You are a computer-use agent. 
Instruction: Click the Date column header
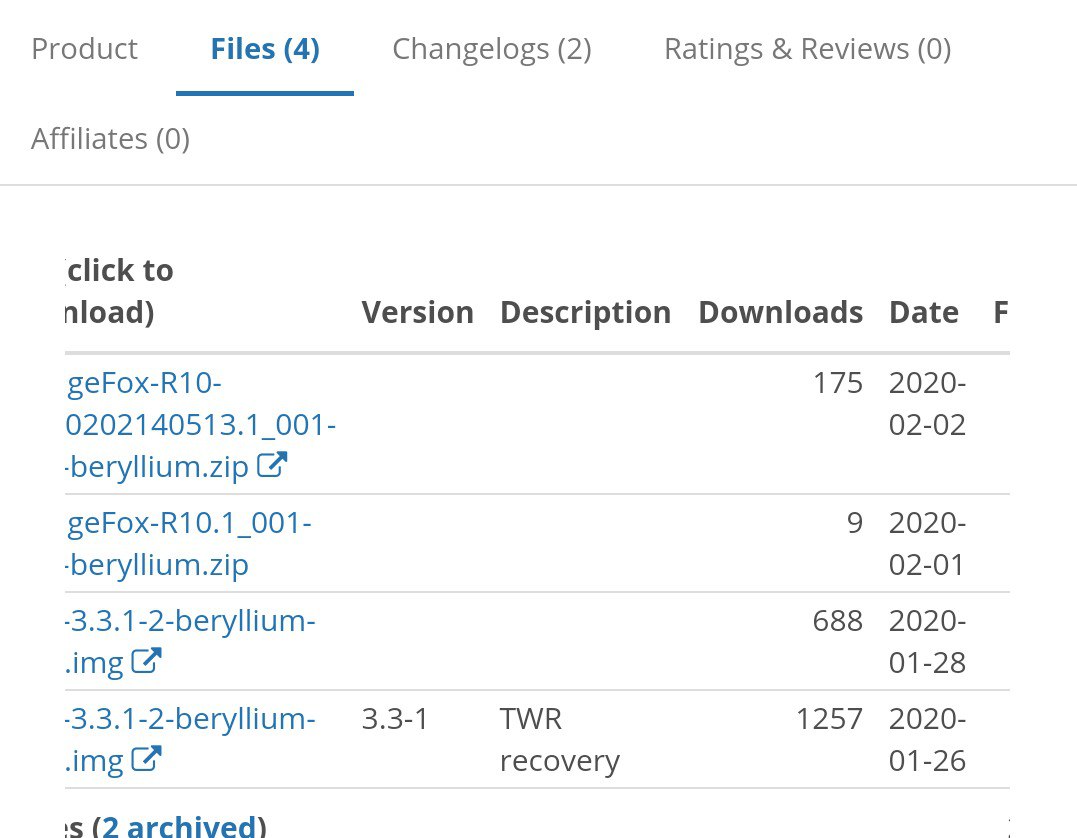coord(923,312)
